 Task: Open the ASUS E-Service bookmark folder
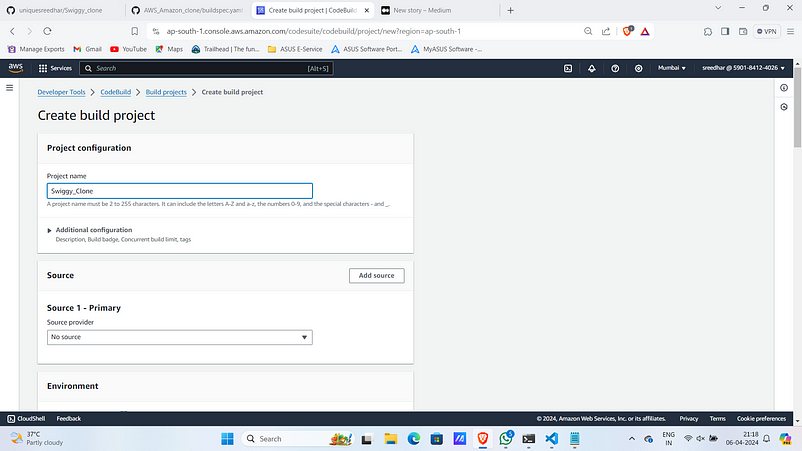[295, 49]
